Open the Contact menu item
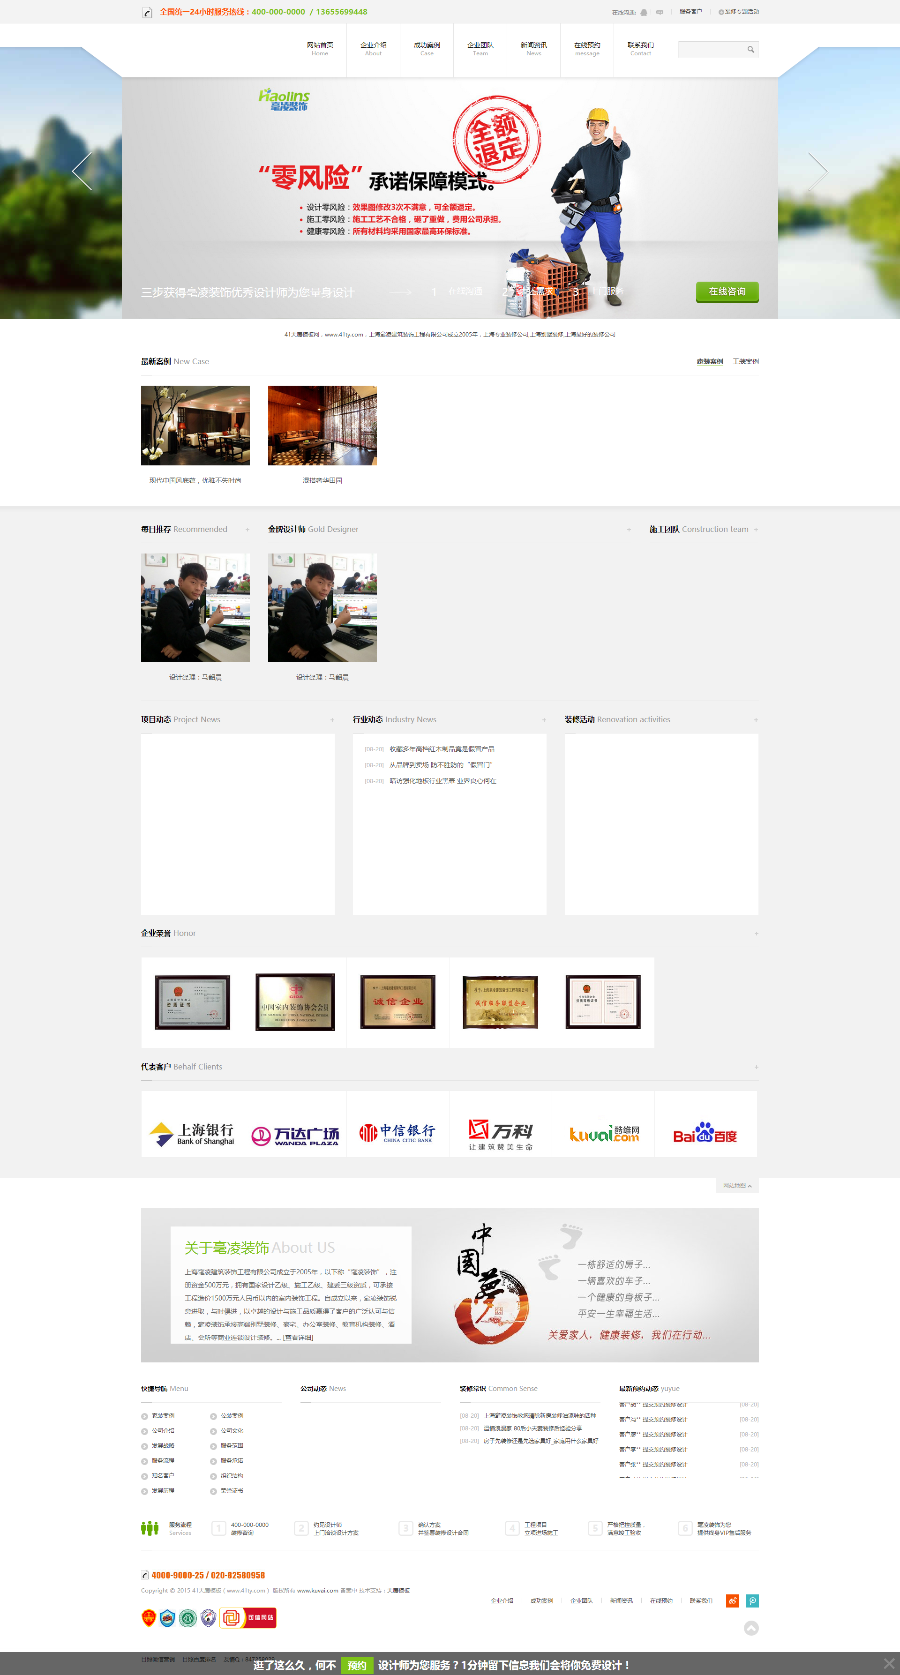 [641, 48]
